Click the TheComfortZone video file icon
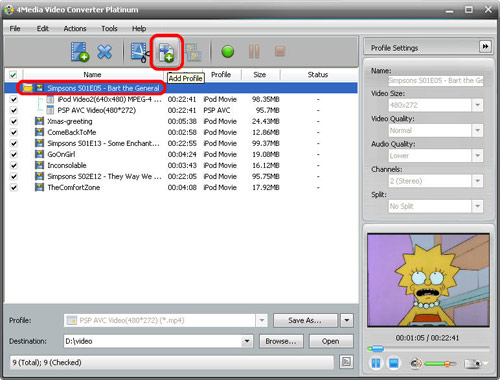Image resolution: width=500 pixels, height=380 pixels. point(39,187)
